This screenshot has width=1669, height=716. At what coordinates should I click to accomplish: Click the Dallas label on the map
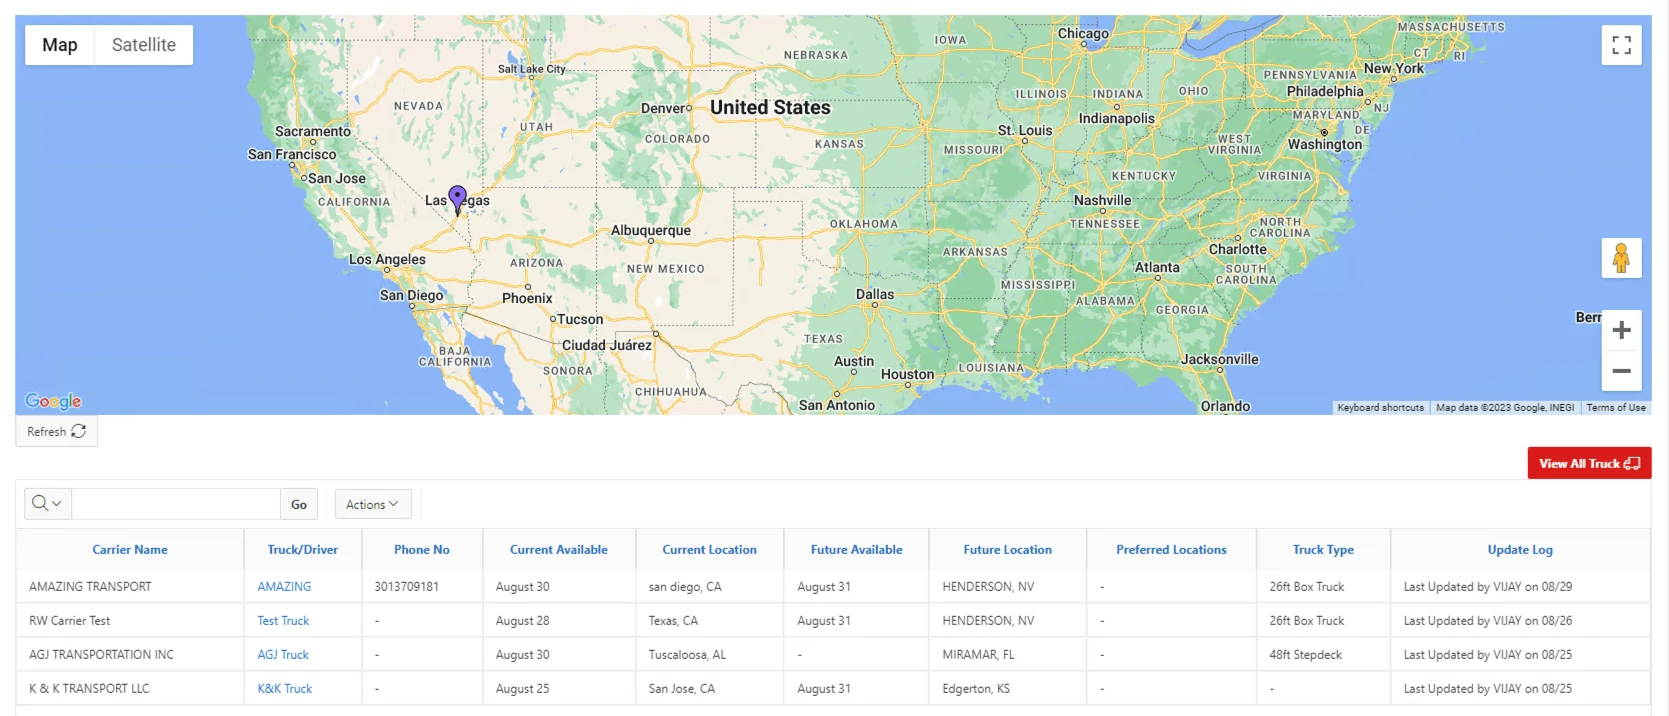tap(875, 294)
